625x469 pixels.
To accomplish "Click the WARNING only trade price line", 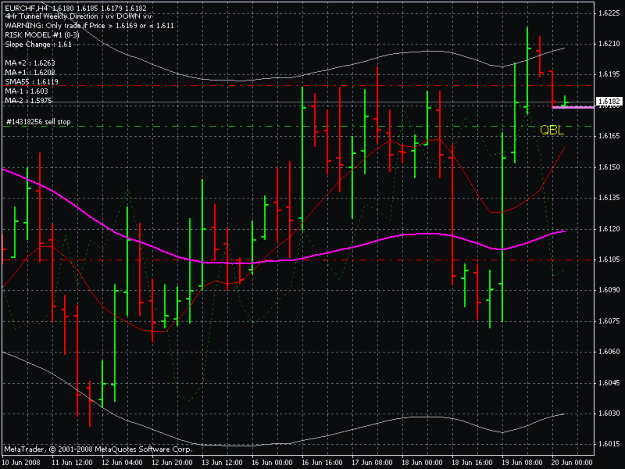I will coord(89,26).
